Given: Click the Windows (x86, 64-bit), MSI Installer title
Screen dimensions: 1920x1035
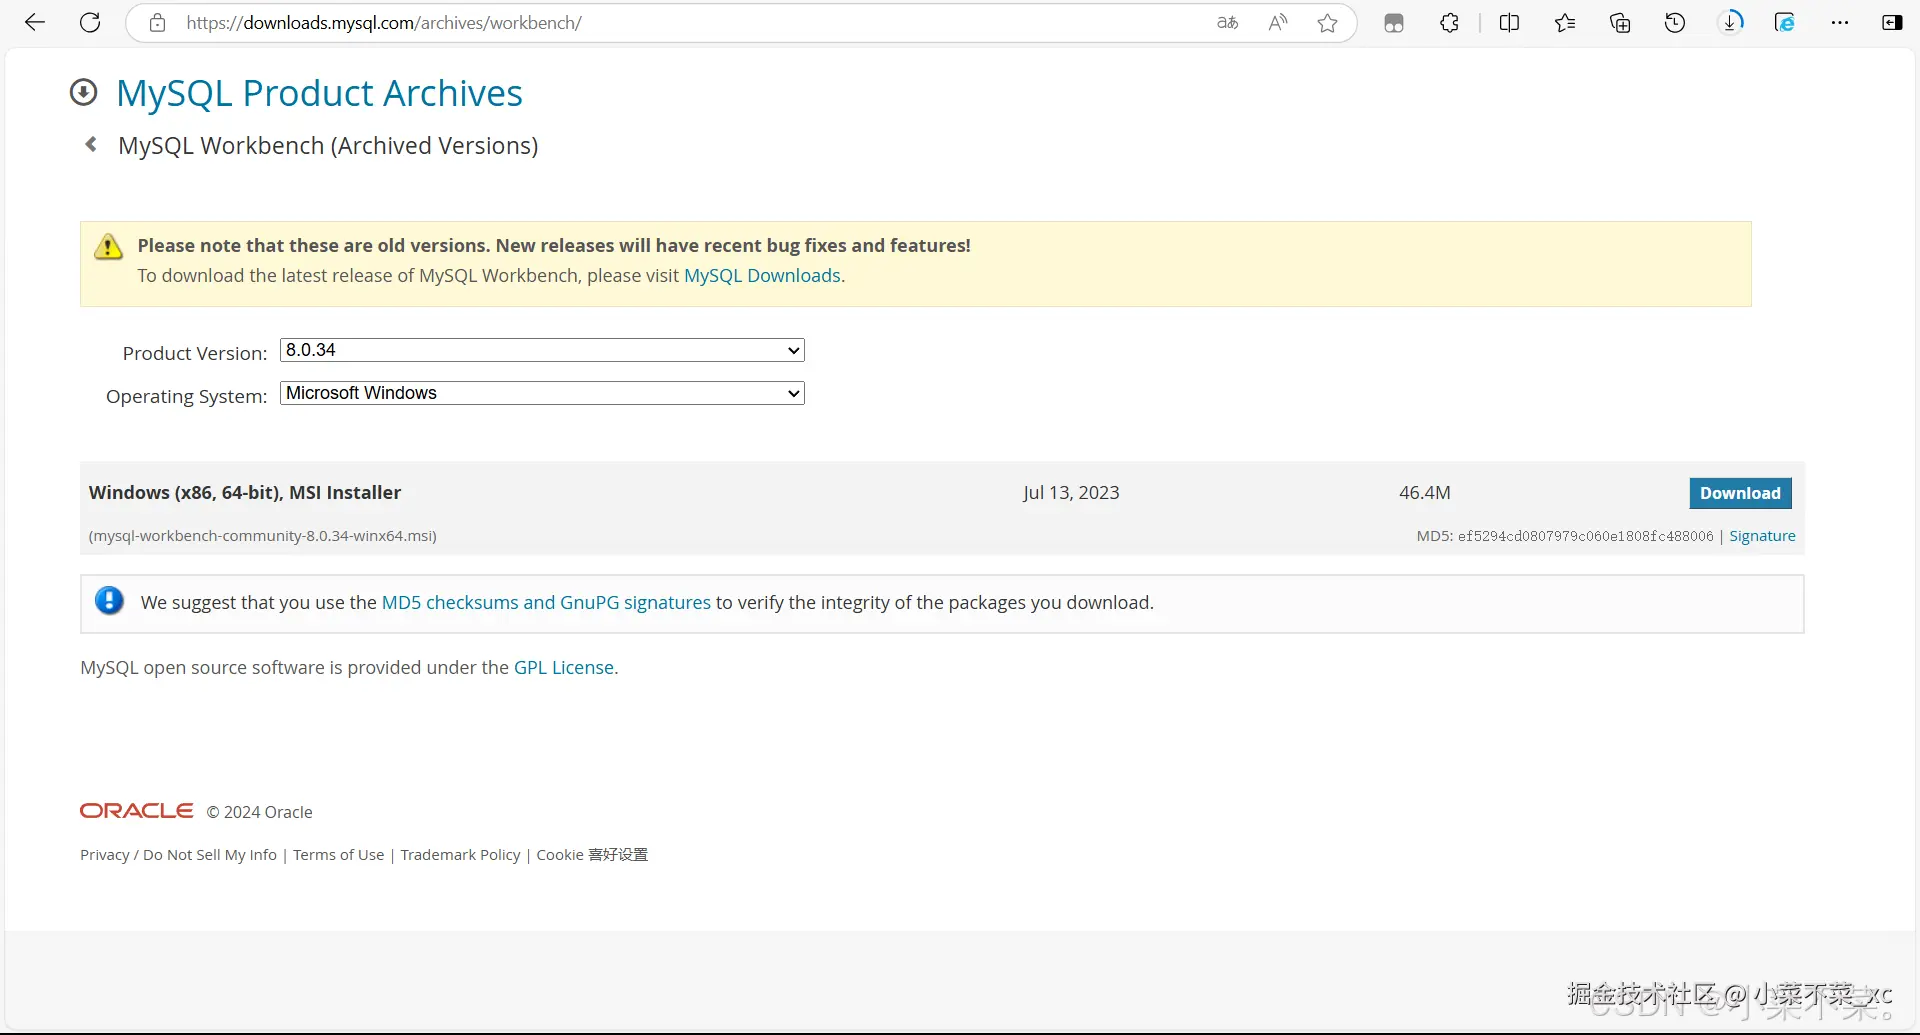Looking at the screenshot, I should [x=245, y=493].
